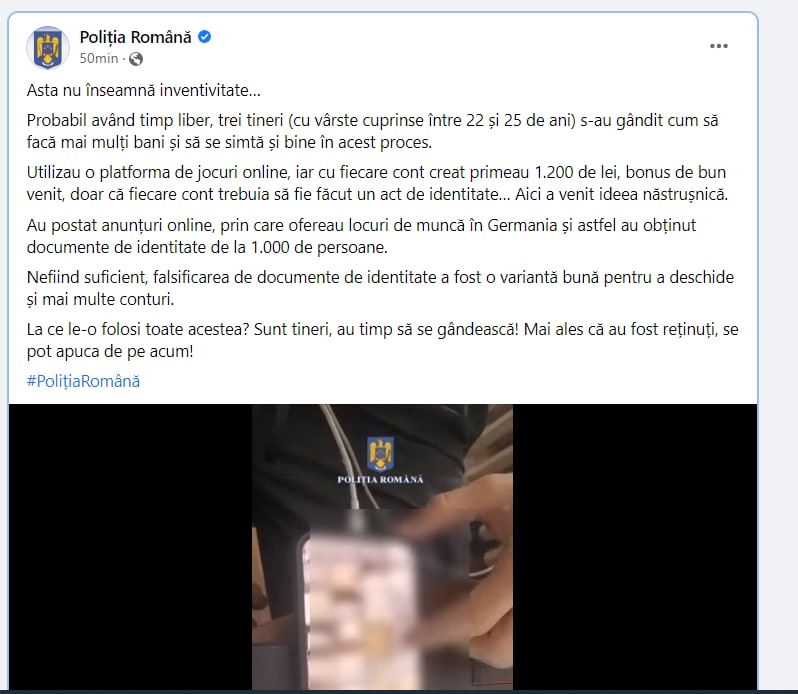Click the paragraph starting "La ce le-o folosi"

point(383,340)
